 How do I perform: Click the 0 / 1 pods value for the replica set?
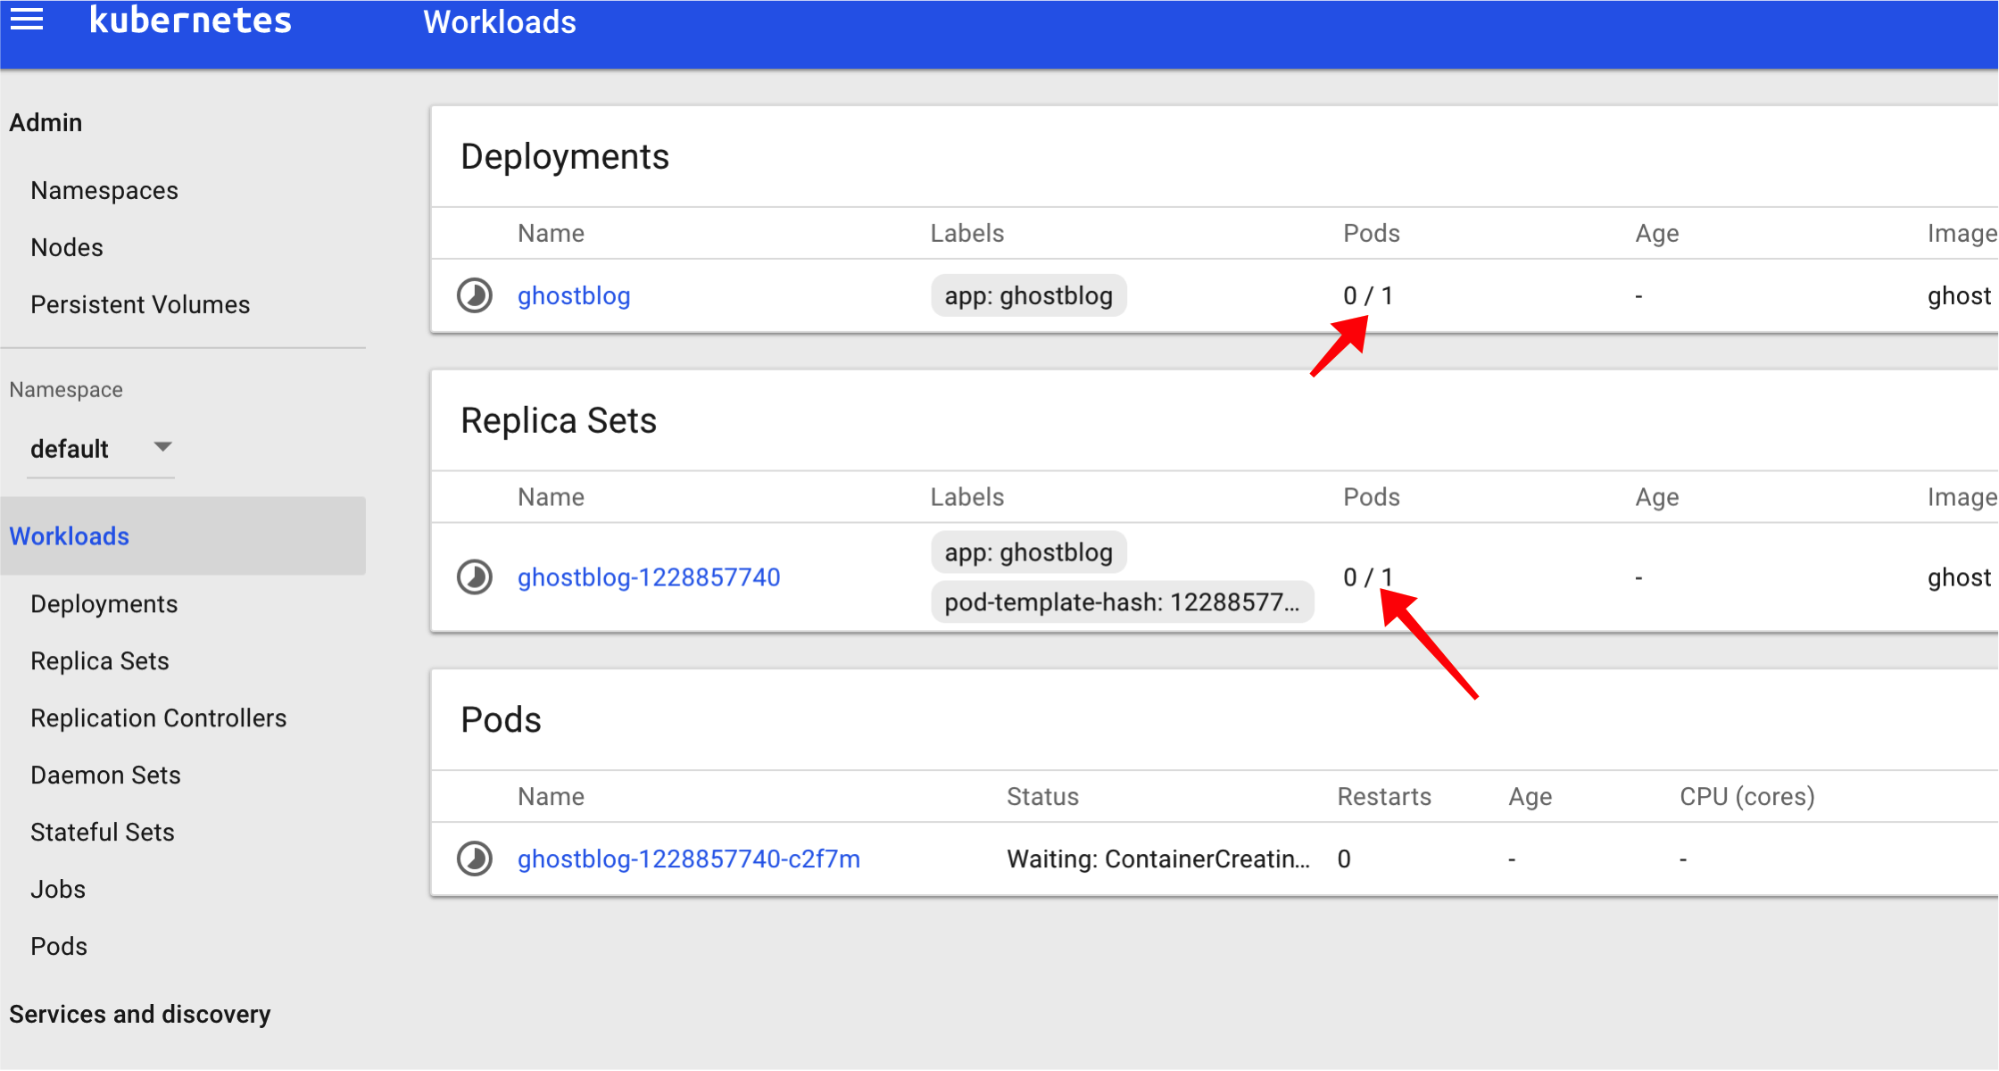pos(1368,577)
